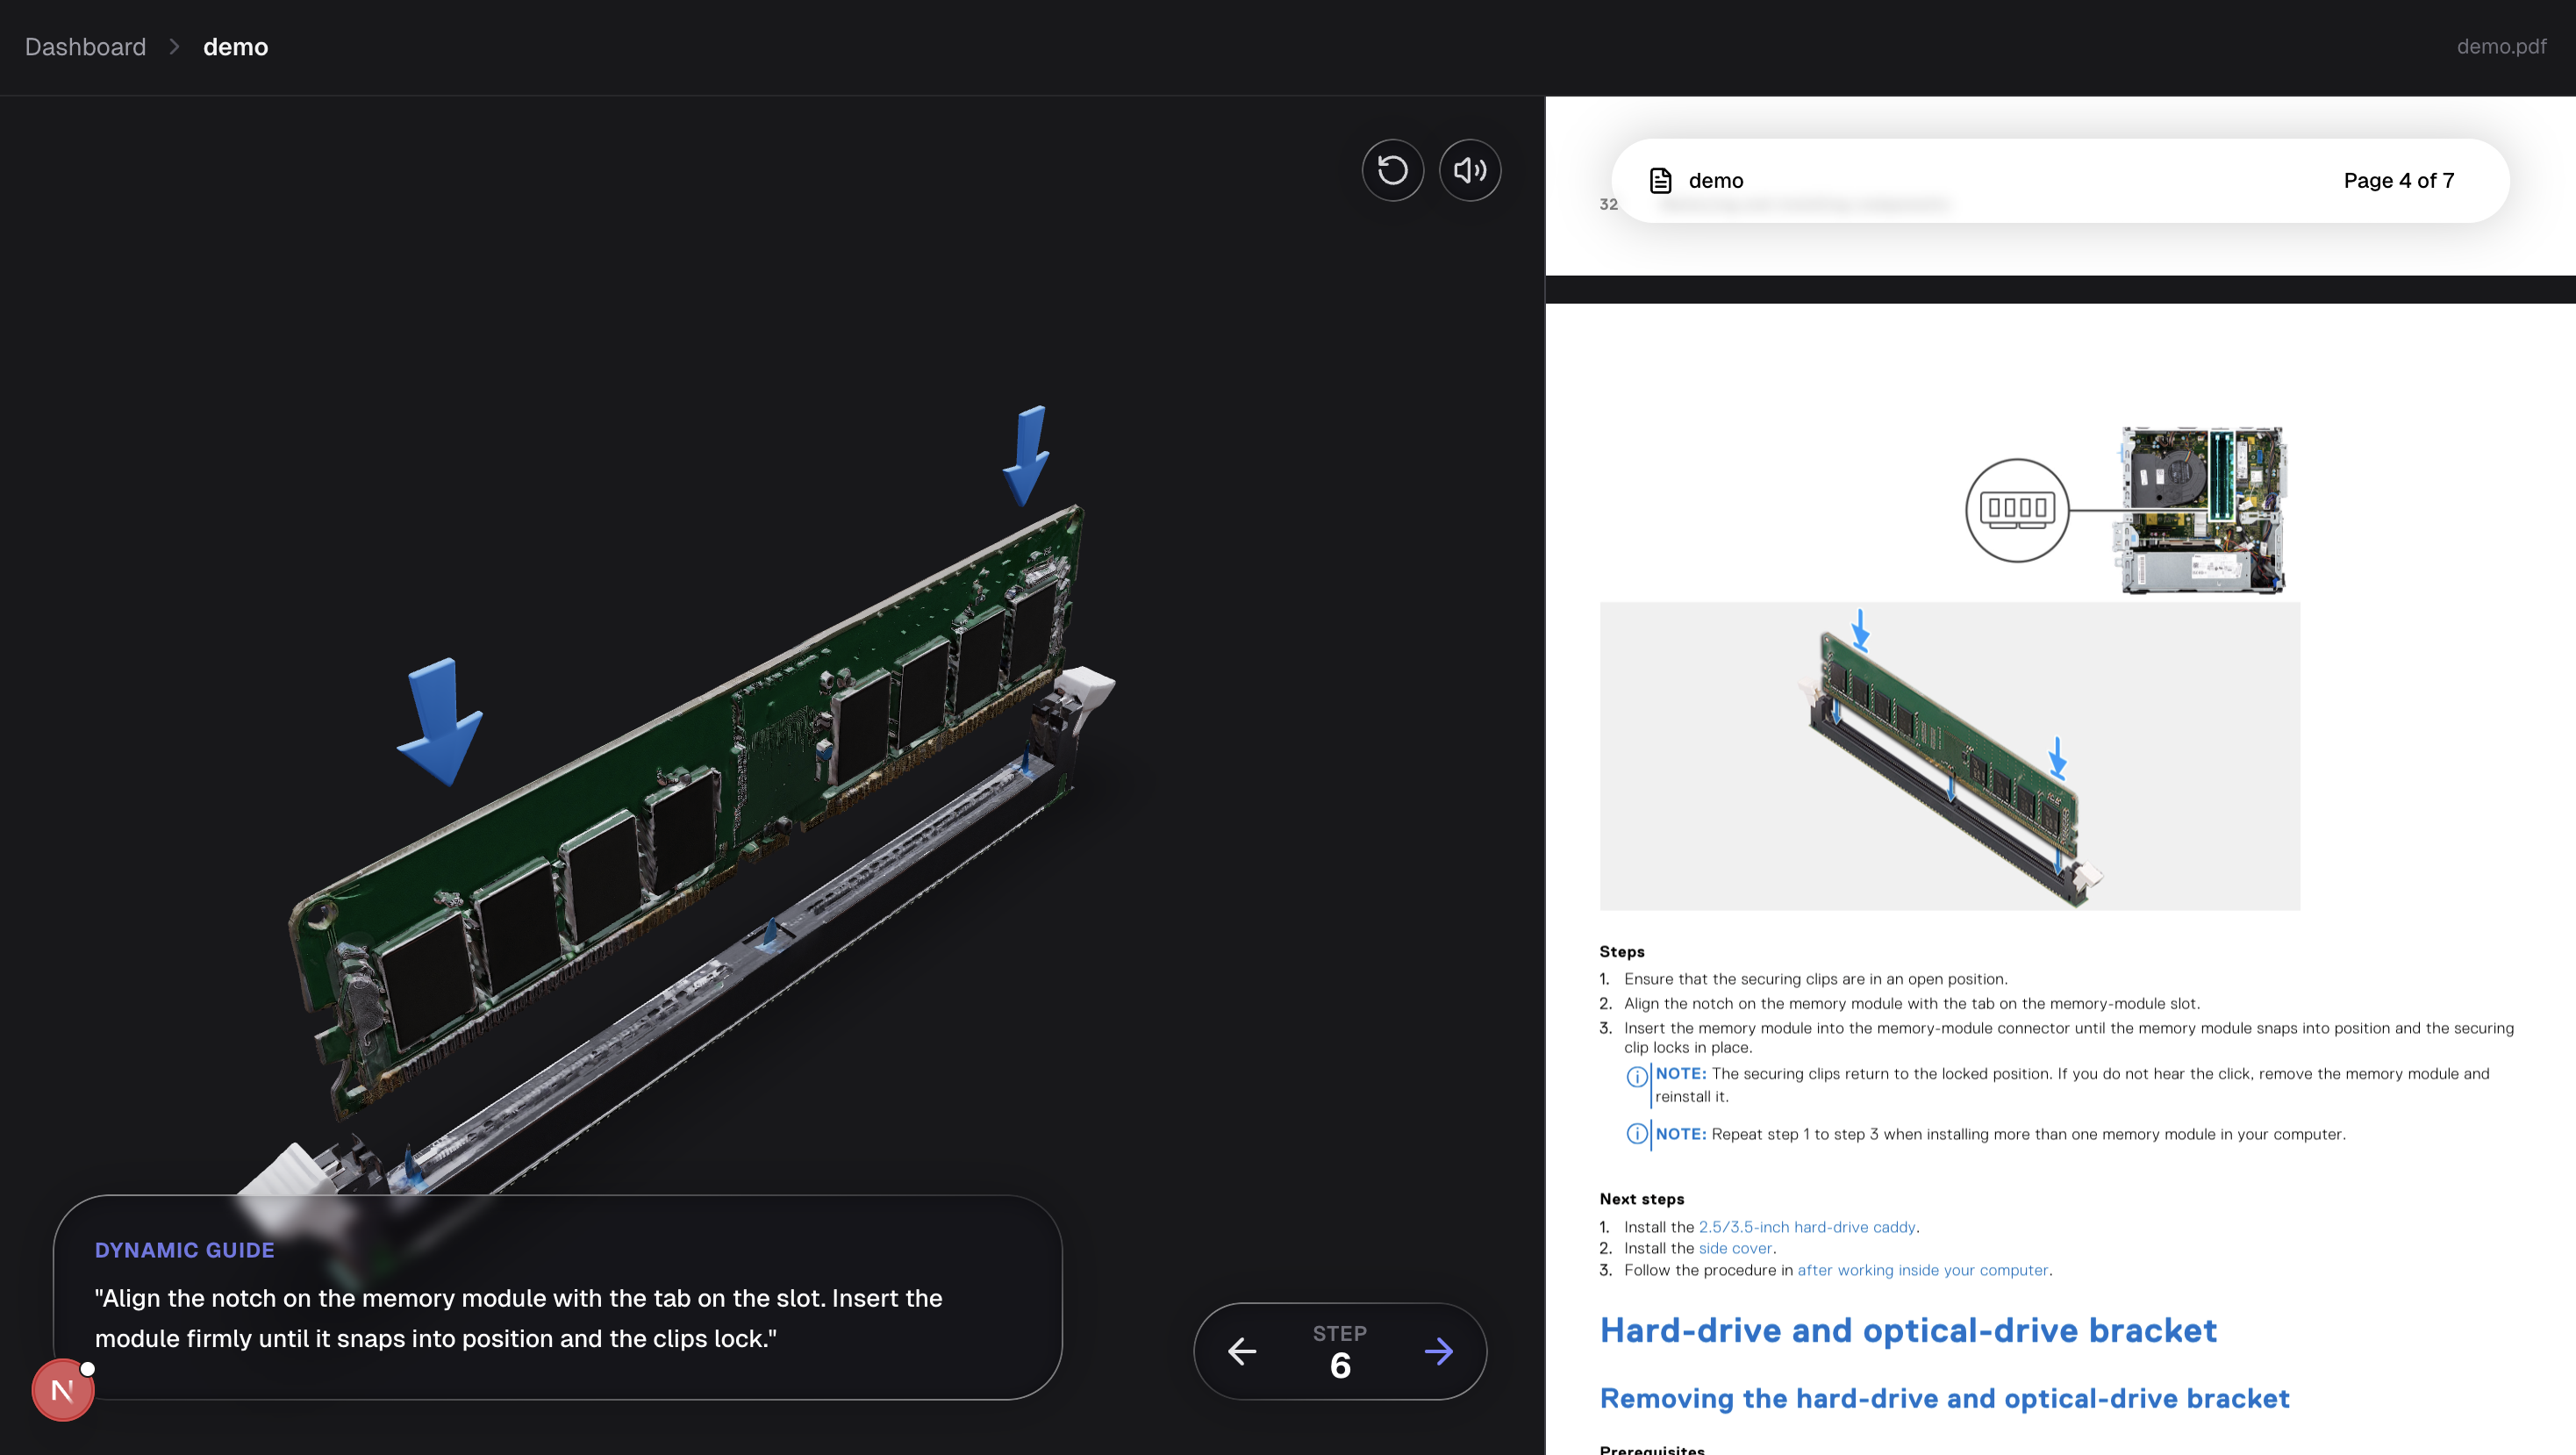
Task: Click the Page 4 of 7 indicator
Action: pos(2398,180)
